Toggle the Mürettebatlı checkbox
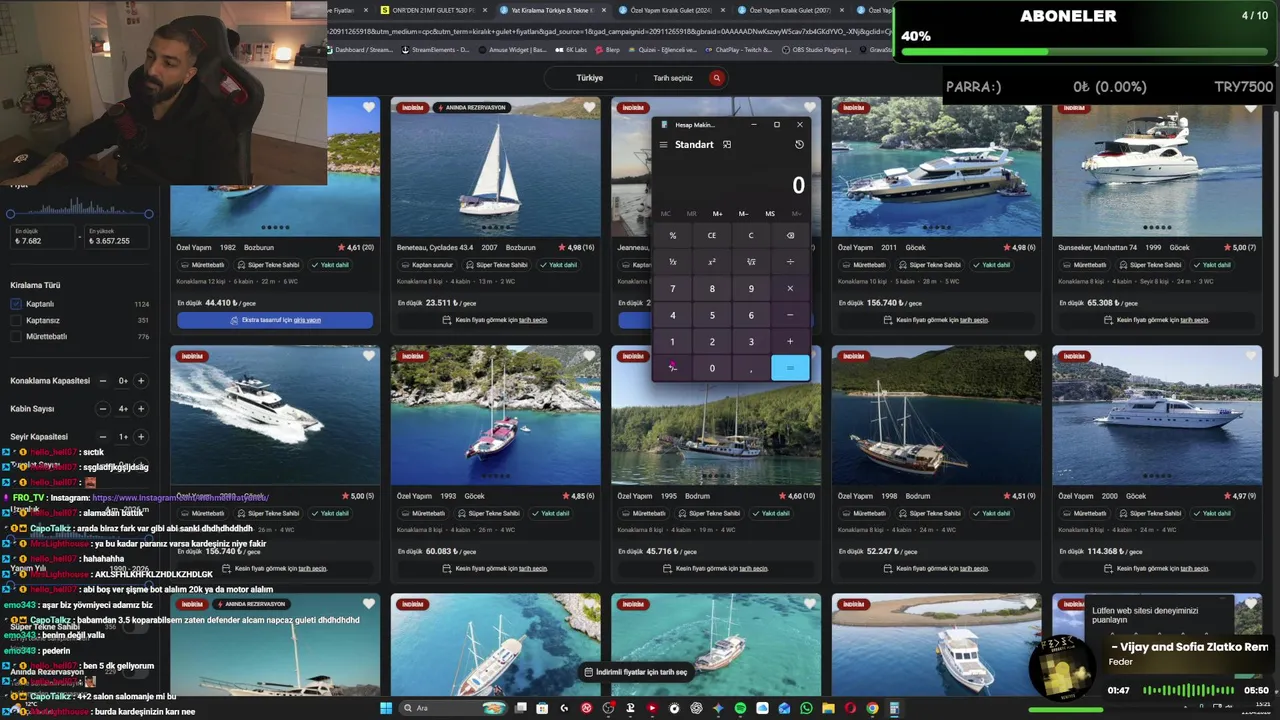1280x720 pixels. coord(16,336)
